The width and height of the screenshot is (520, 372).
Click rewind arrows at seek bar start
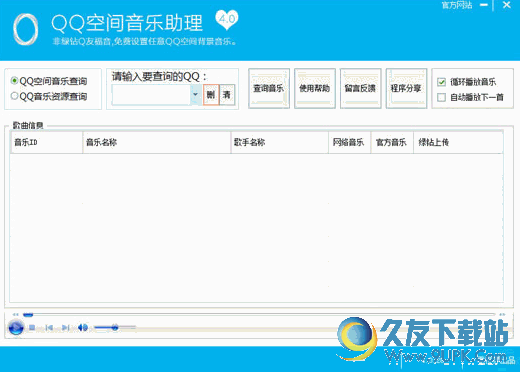[x=15, y=314]
